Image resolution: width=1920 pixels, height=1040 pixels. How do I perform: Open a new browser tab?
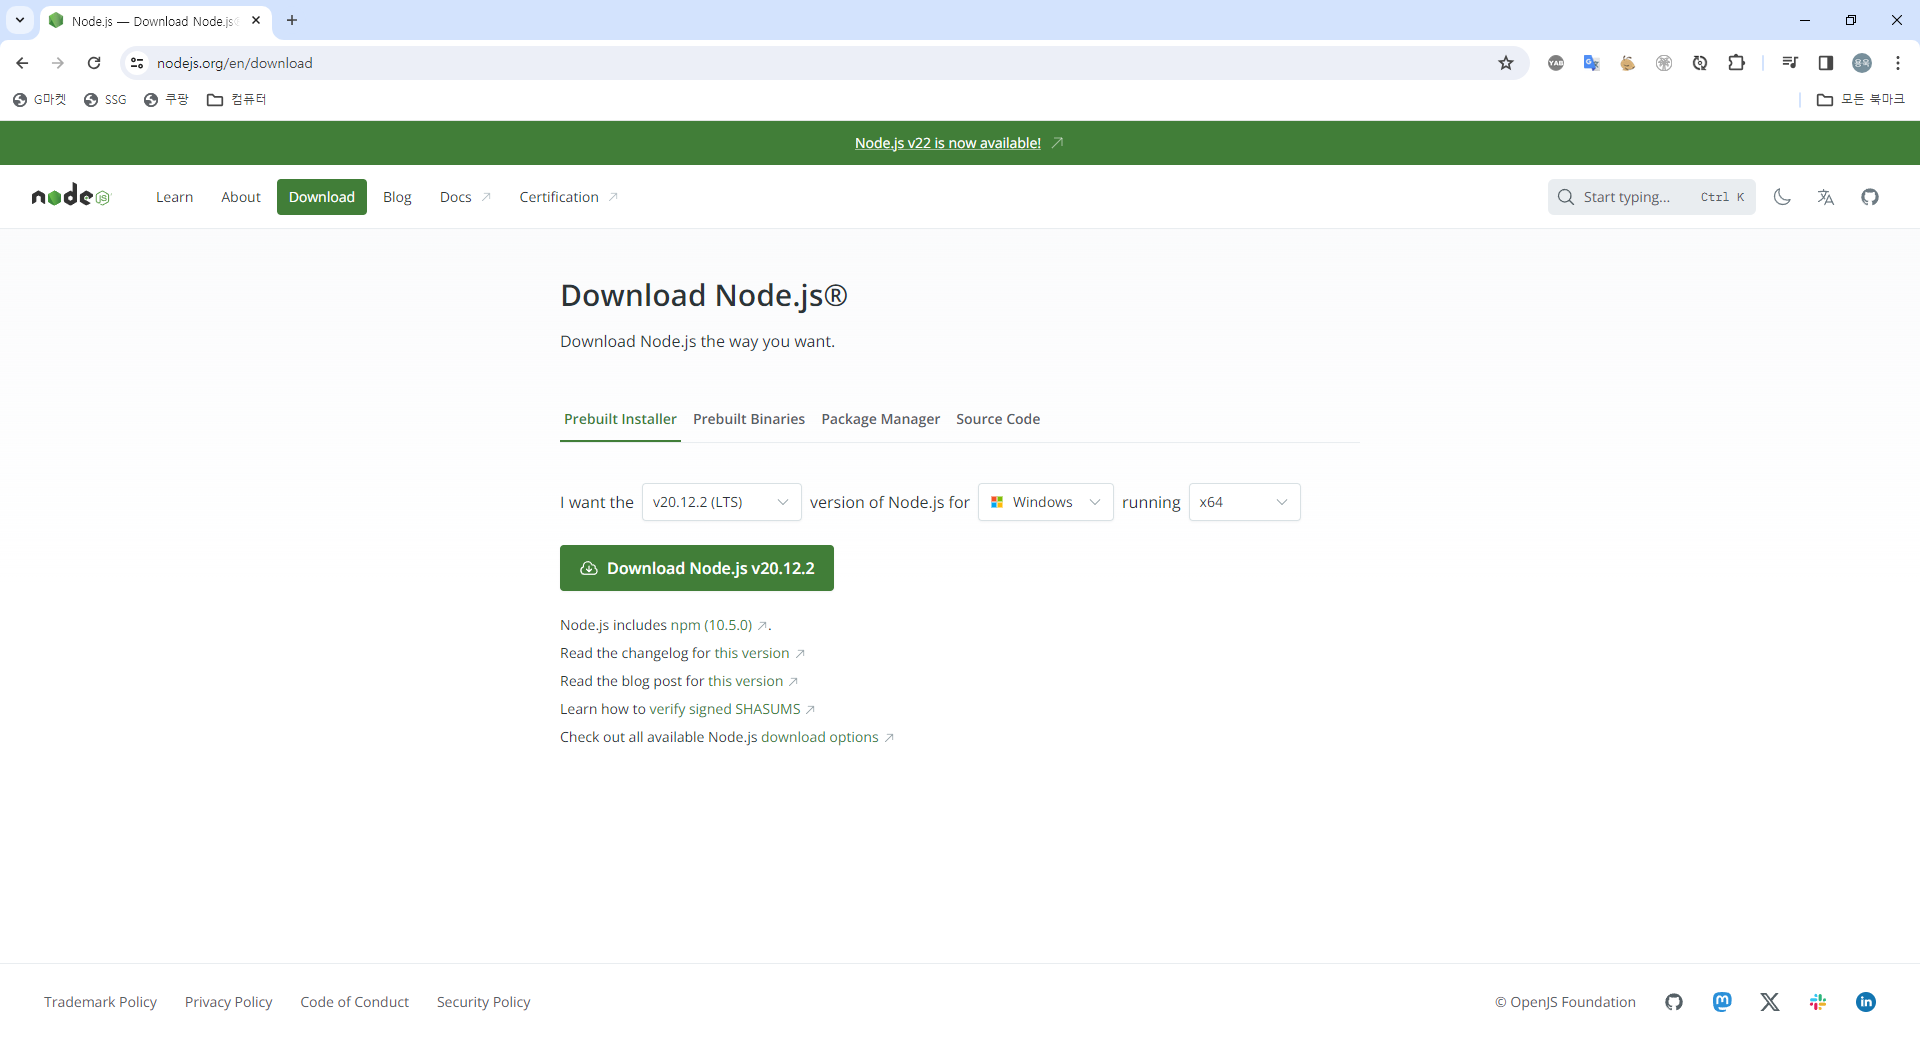pos(292,20)
